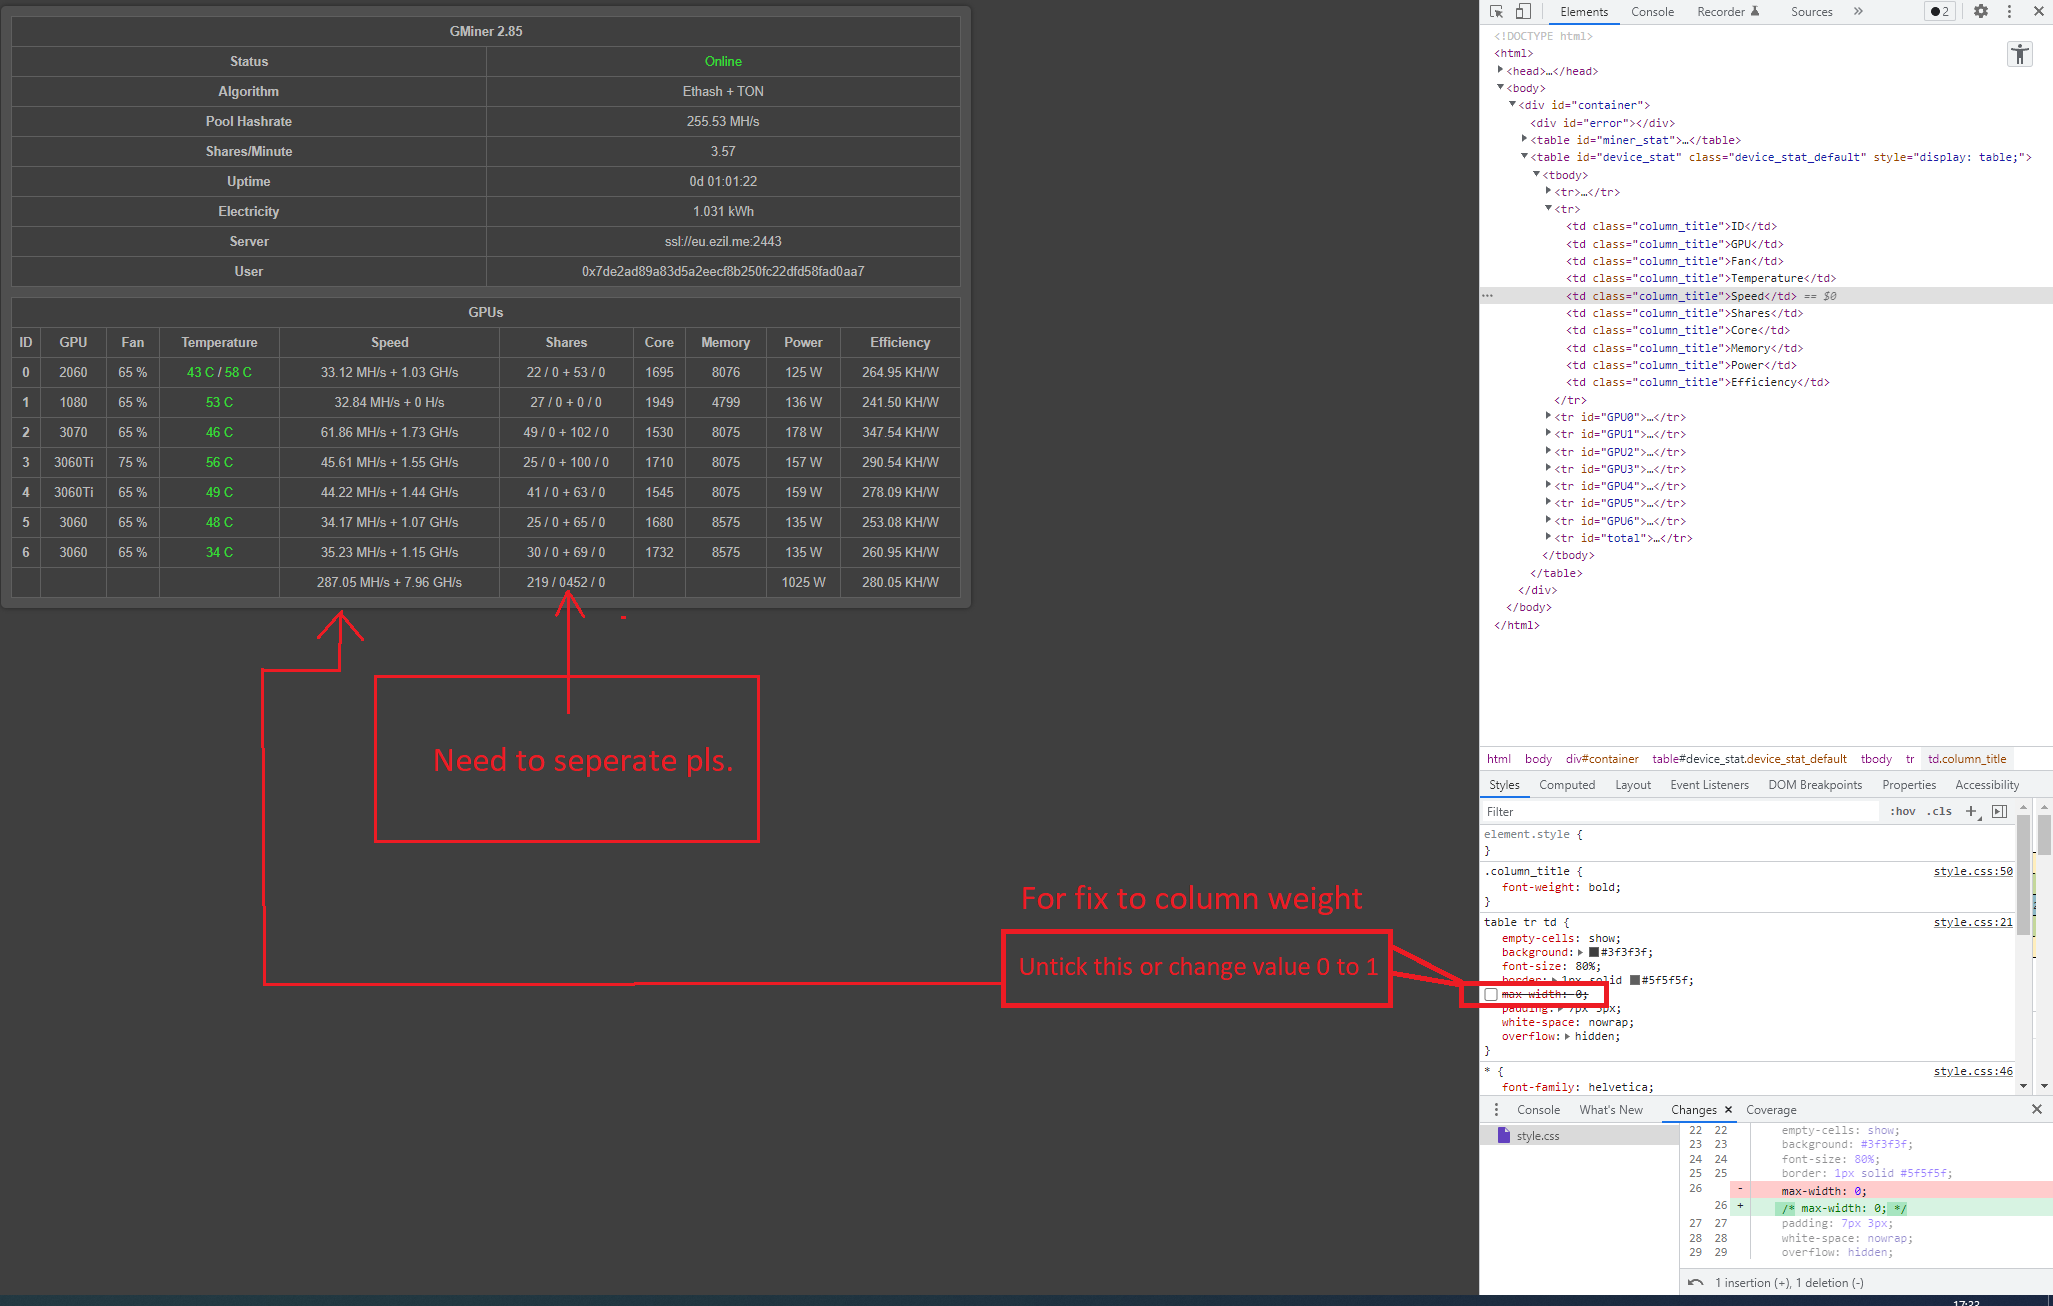Click the undo arrow in the Changes panel
Image resolution: width=2053 pixels, height=1306 pixels.
tap(1696, 1282)
